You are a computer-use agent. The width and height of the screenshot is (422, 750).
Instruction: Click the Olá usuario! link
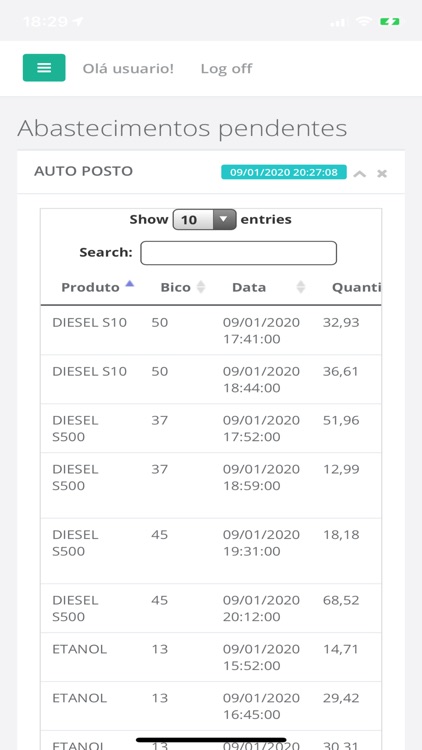click(x=128, y=68)
